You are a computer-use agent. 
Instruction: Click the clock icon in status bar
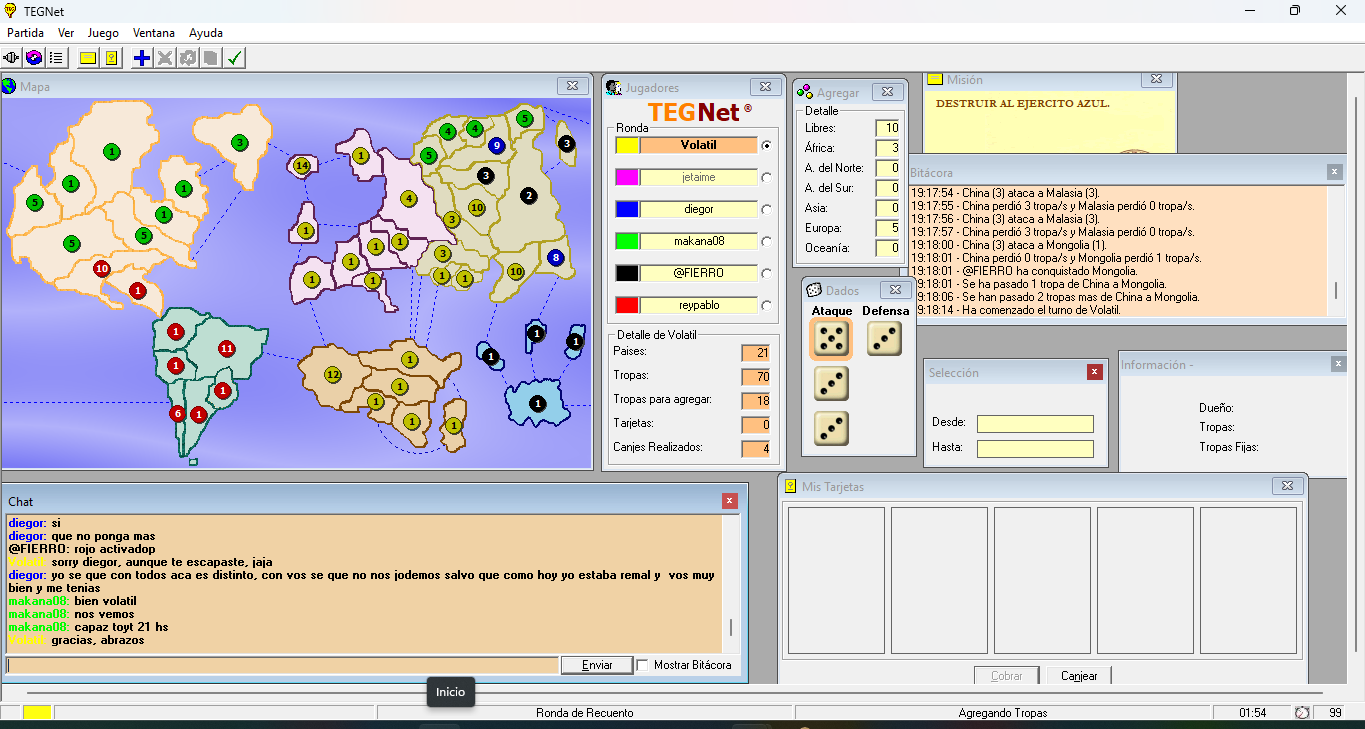click(x=1301, y=713)
